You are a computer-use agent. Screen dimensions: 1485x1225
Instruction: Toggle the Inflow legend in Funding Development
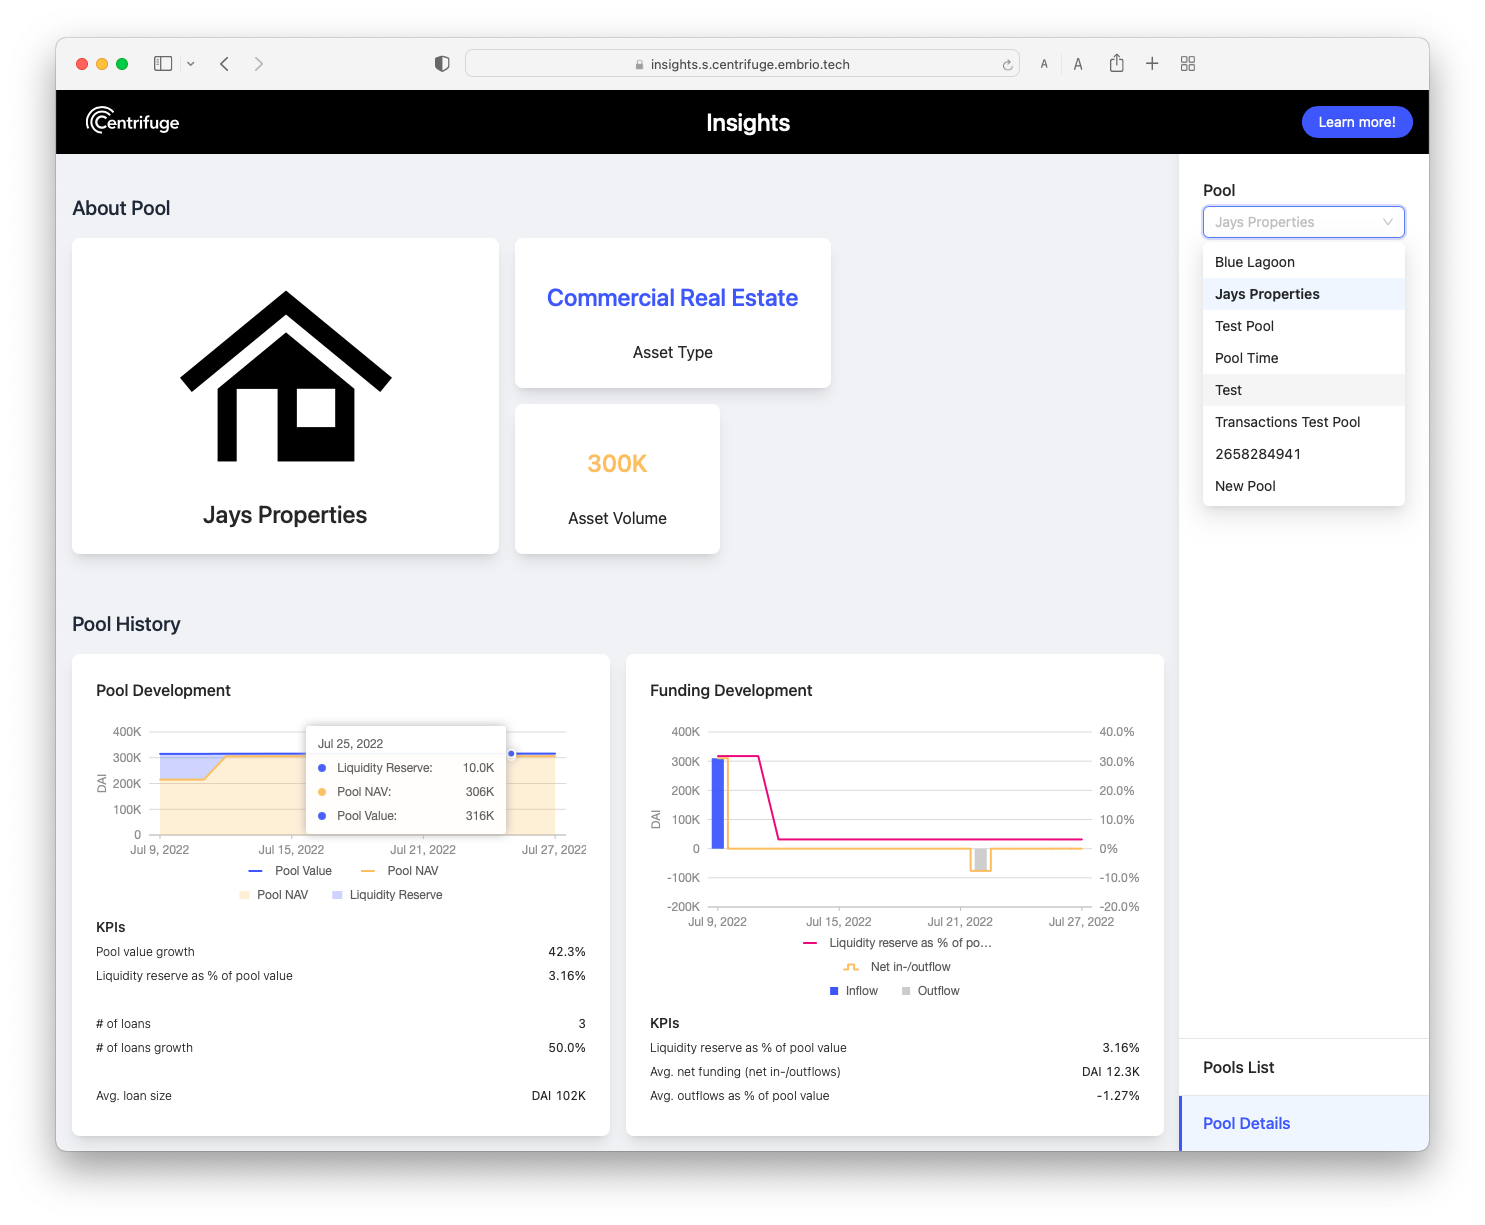pyautogui.click(x=854, y=990)
